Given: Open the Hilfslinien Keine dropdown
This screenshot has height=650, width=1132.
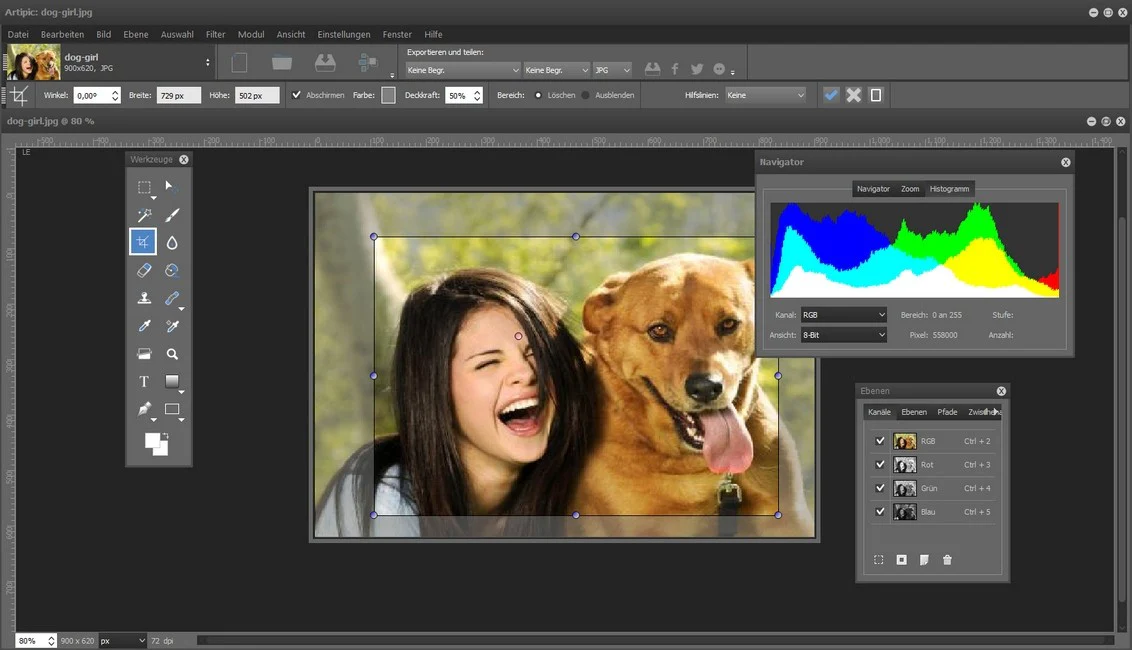Looking at the screenshot, I should point(765,95).
